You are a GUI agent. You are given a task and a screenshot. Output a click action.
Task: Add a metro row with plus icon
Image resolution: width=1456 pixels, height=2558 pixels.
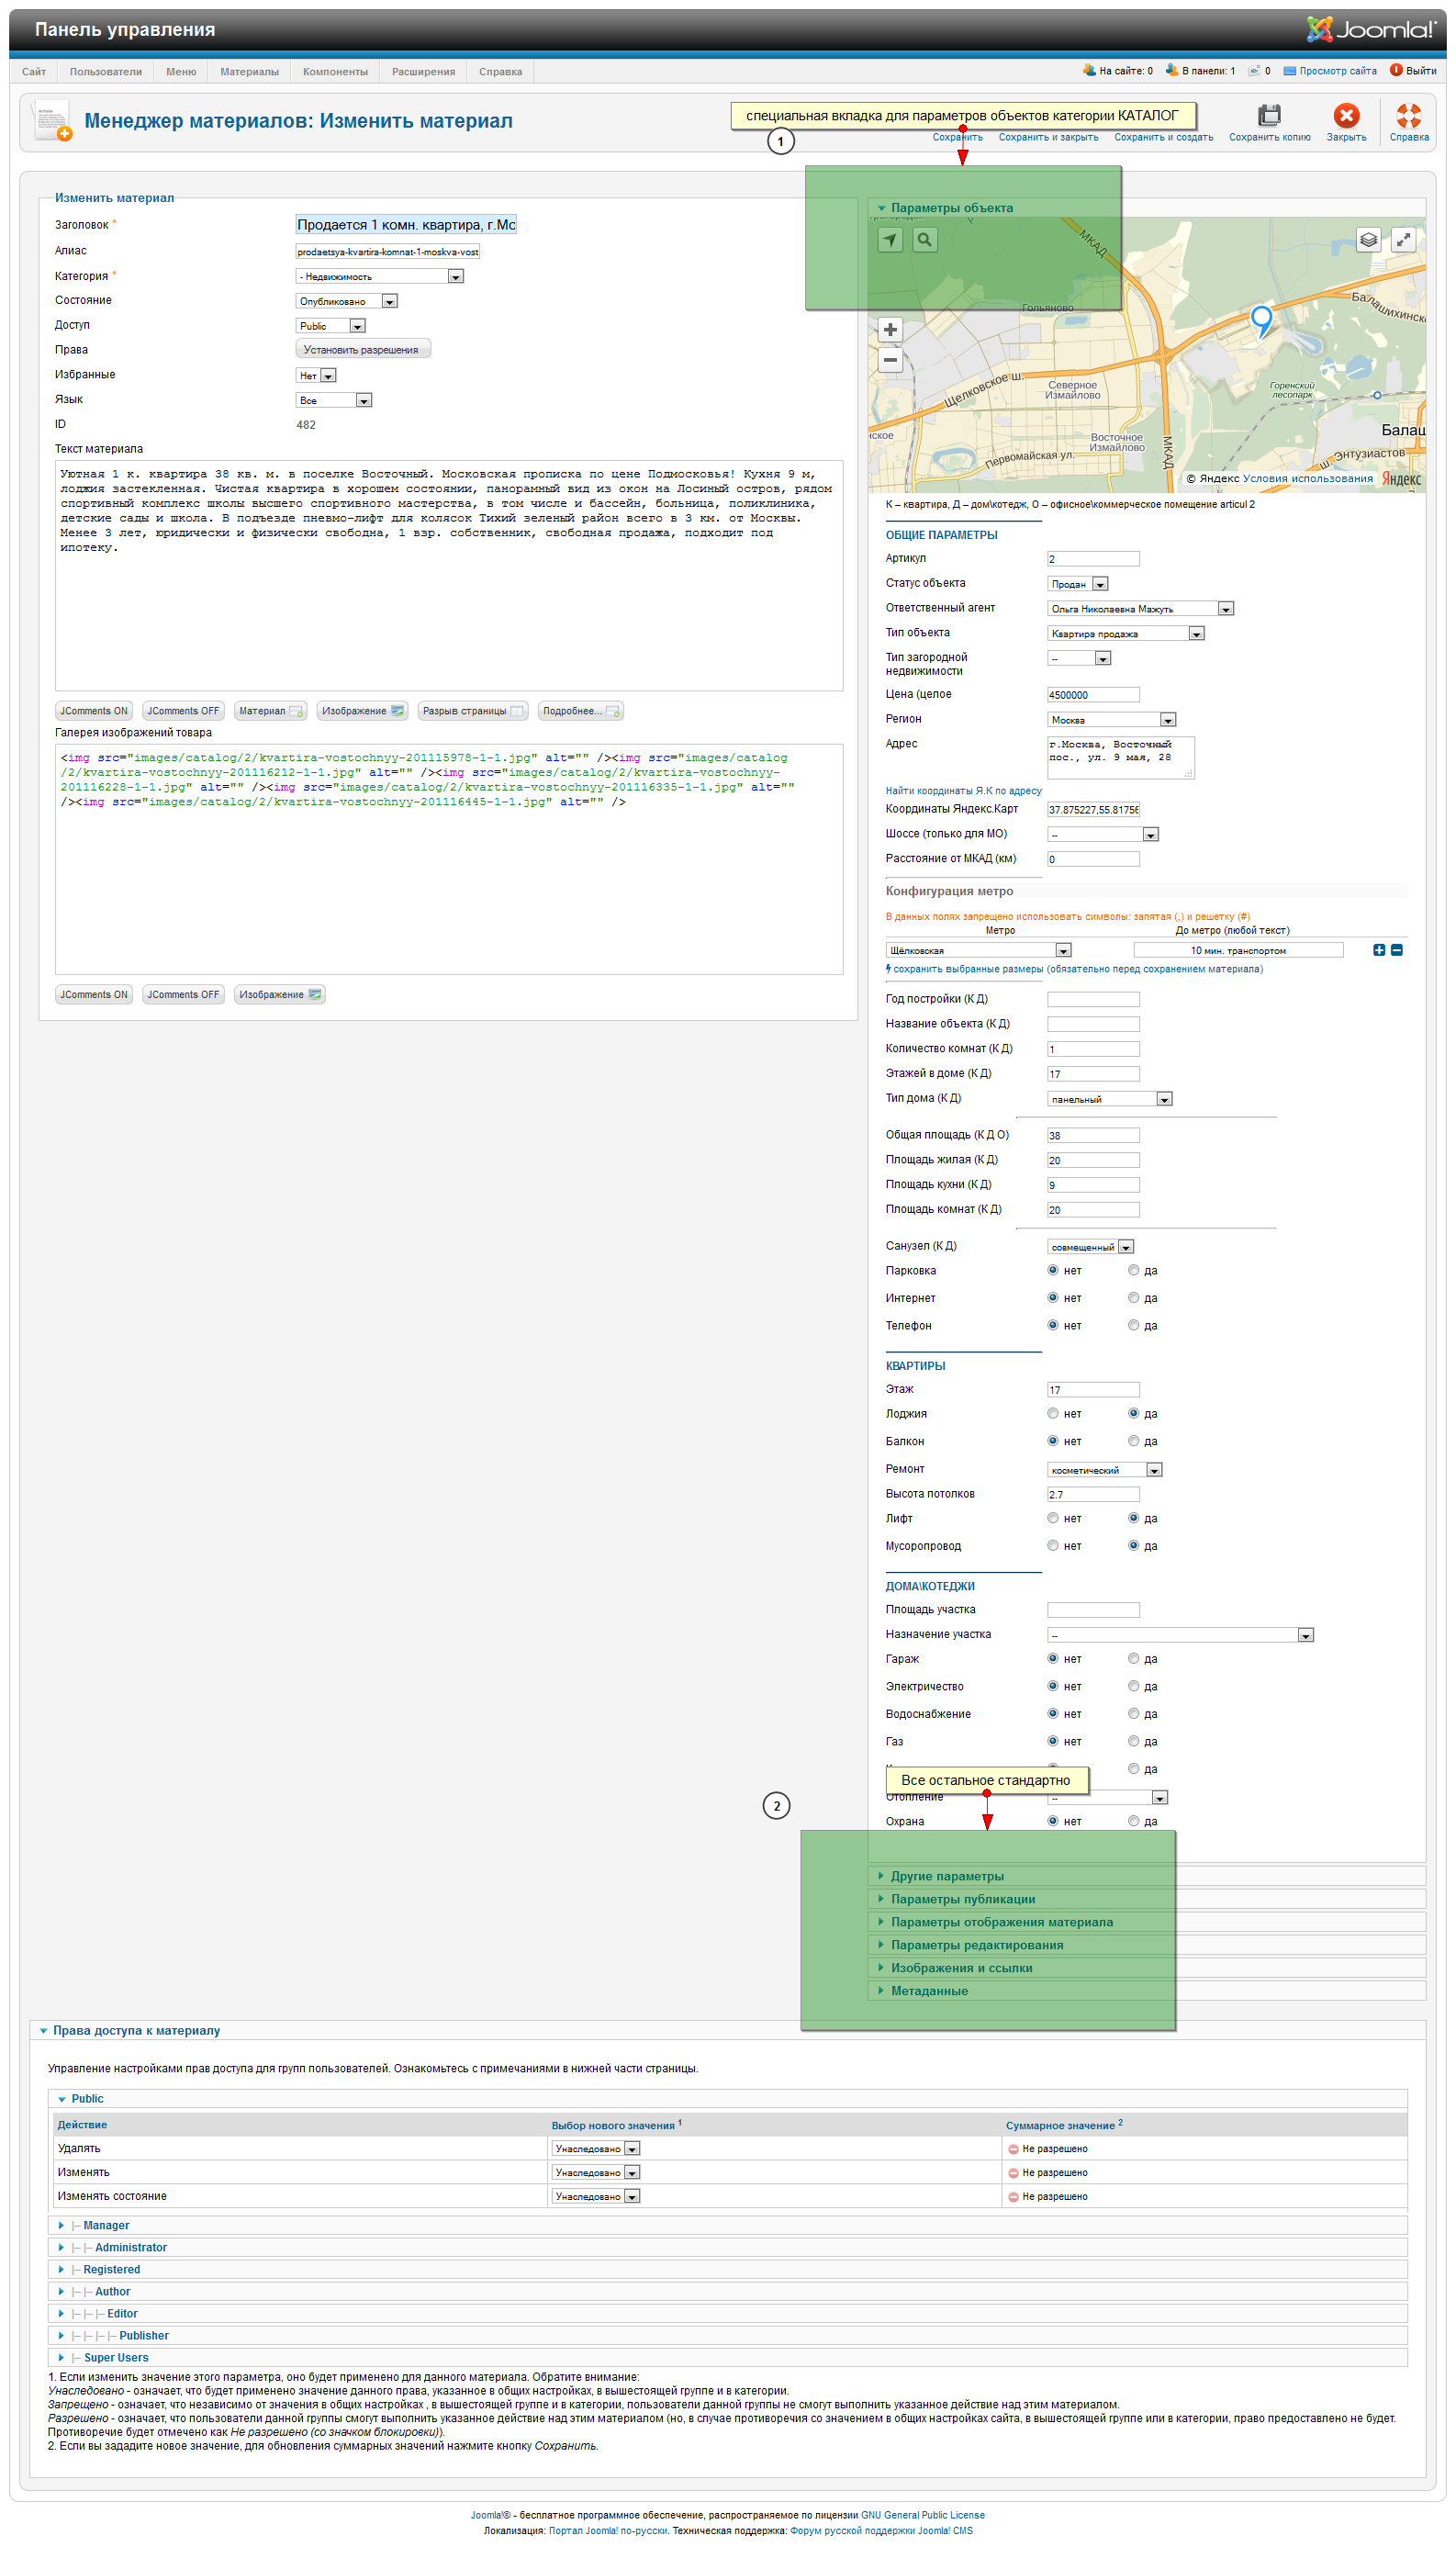(1379, 950)
